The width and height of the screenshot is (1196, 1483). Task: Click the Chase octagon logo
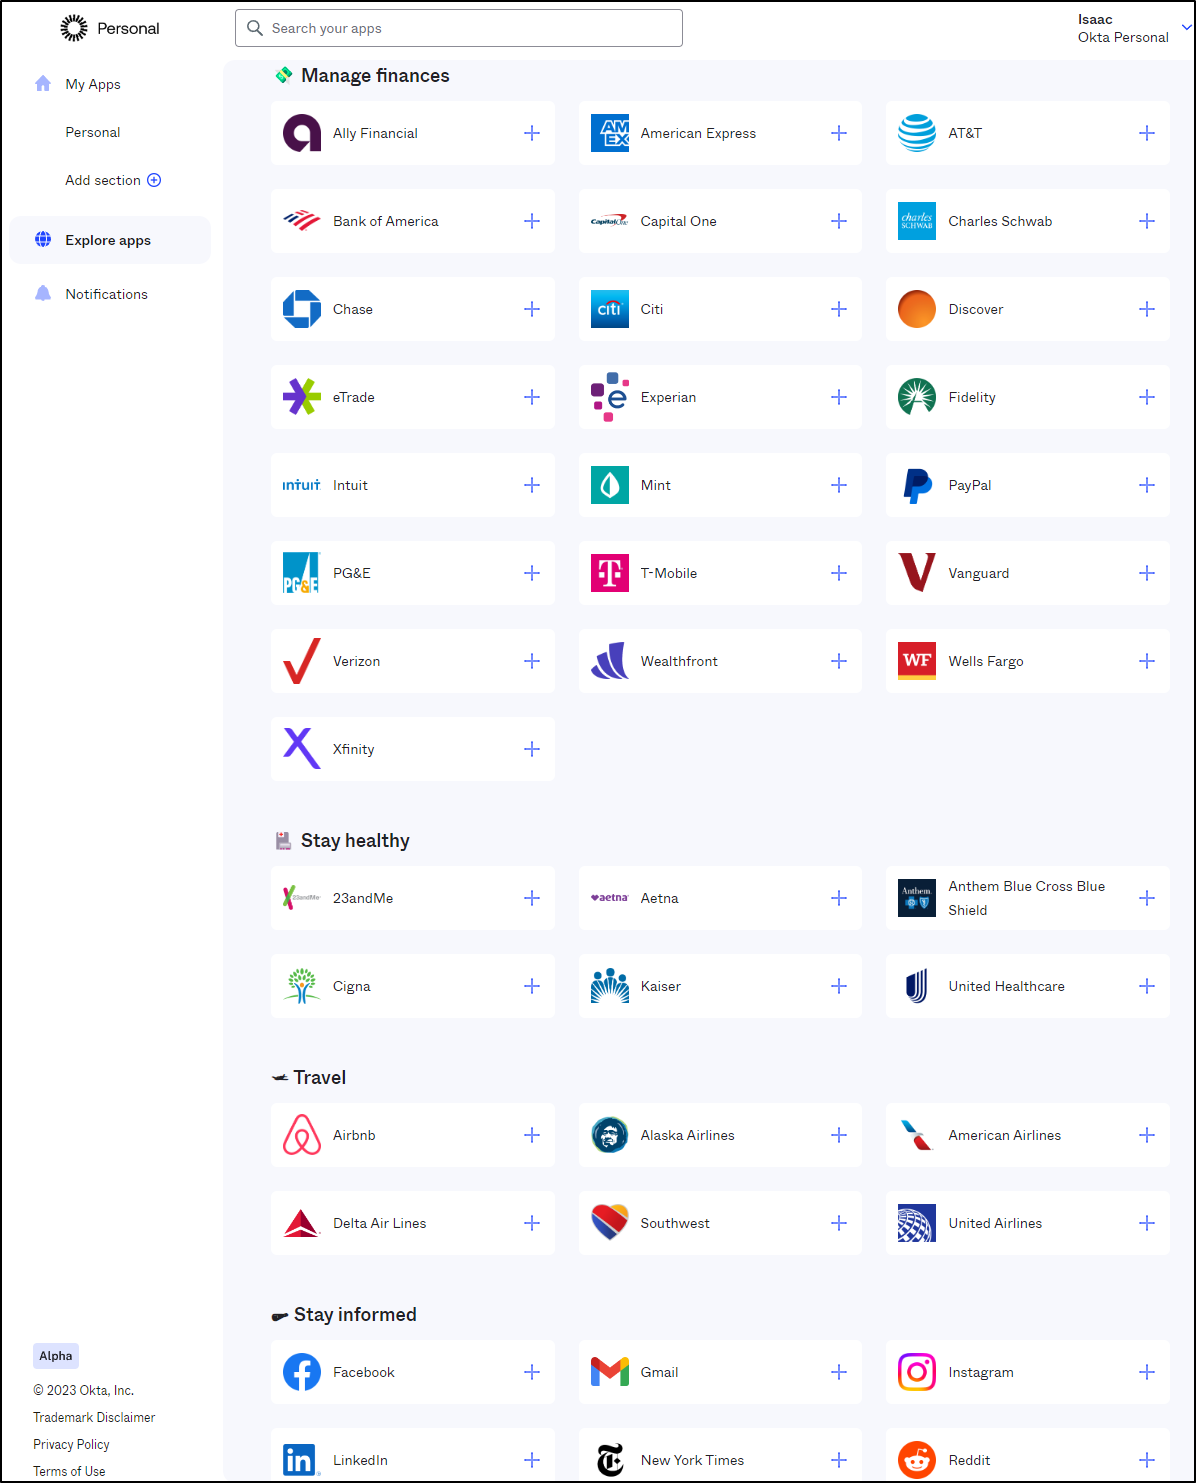pyautogui.click(x=302, y=309)
